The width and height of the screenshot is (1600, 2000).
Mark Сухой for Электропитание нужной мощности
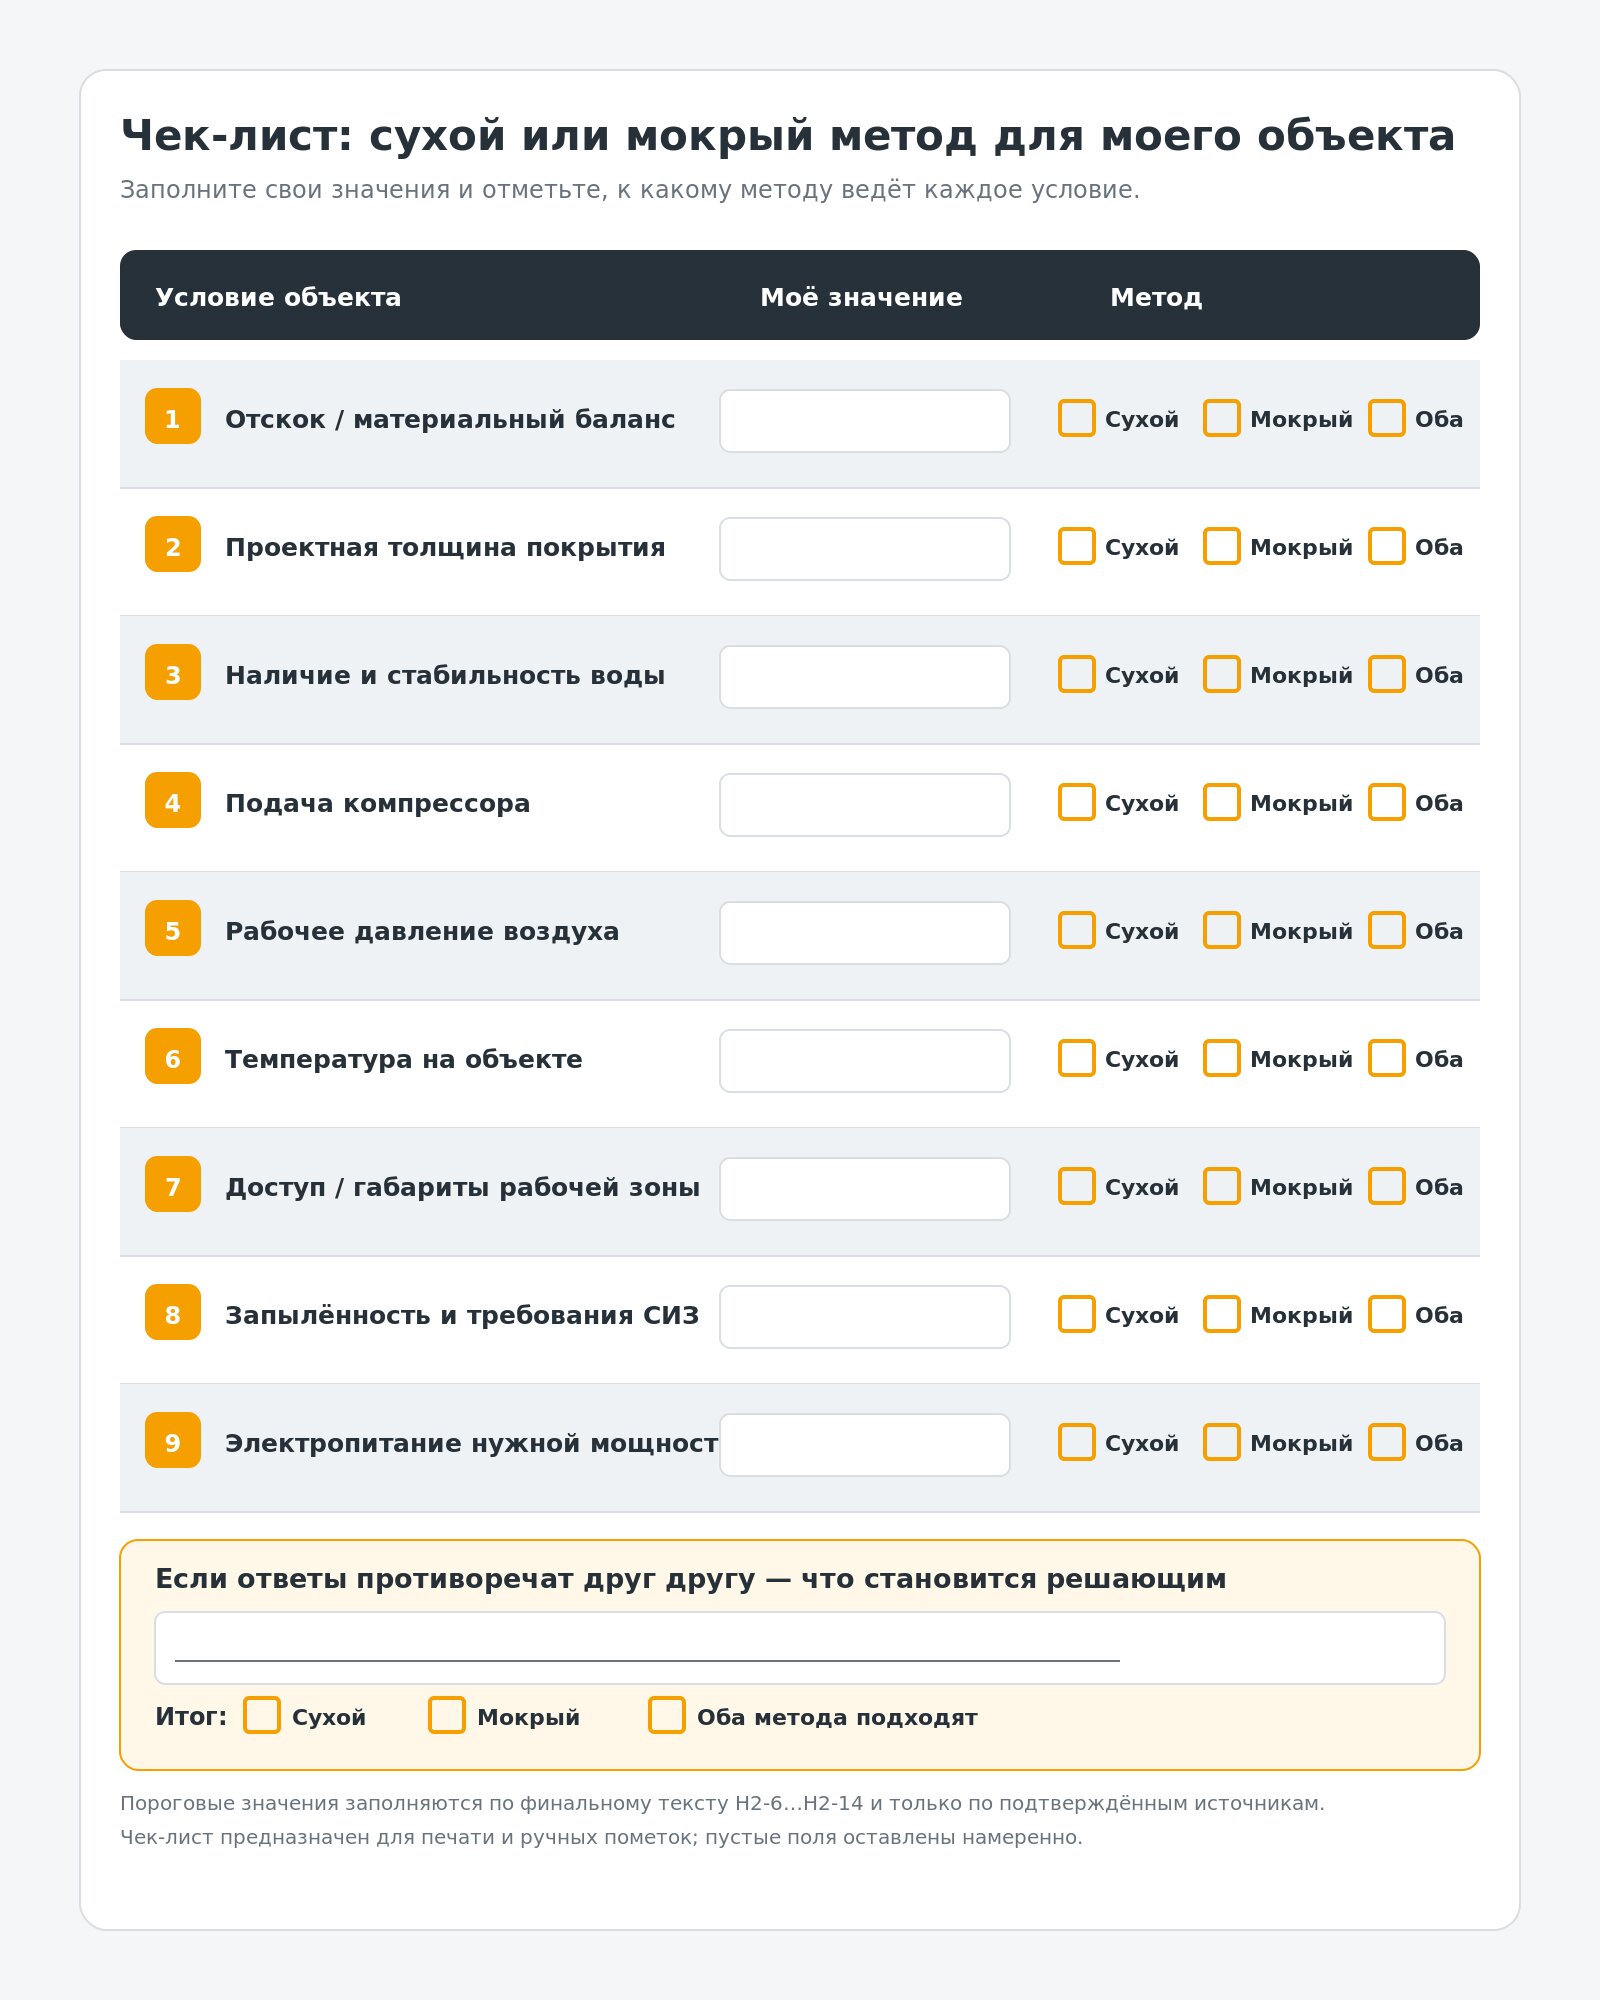(x=1077, y=1442)
